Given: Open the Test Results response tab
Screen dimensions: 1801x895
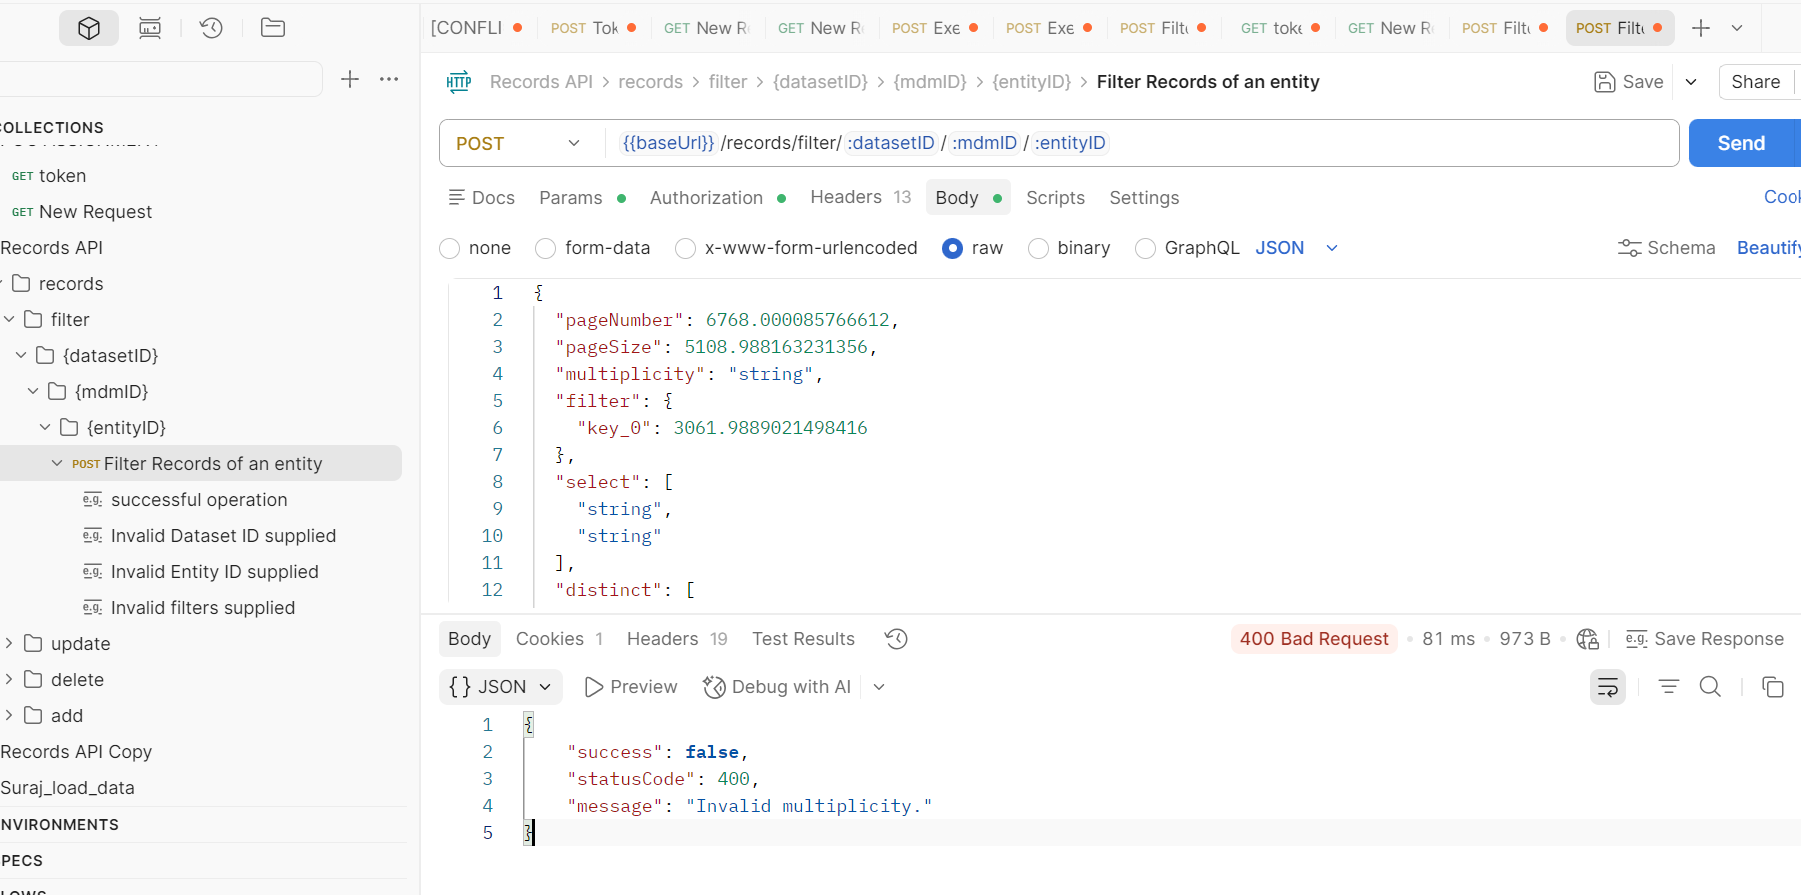Looking at the screenshot, I should [x=803, y=639].
